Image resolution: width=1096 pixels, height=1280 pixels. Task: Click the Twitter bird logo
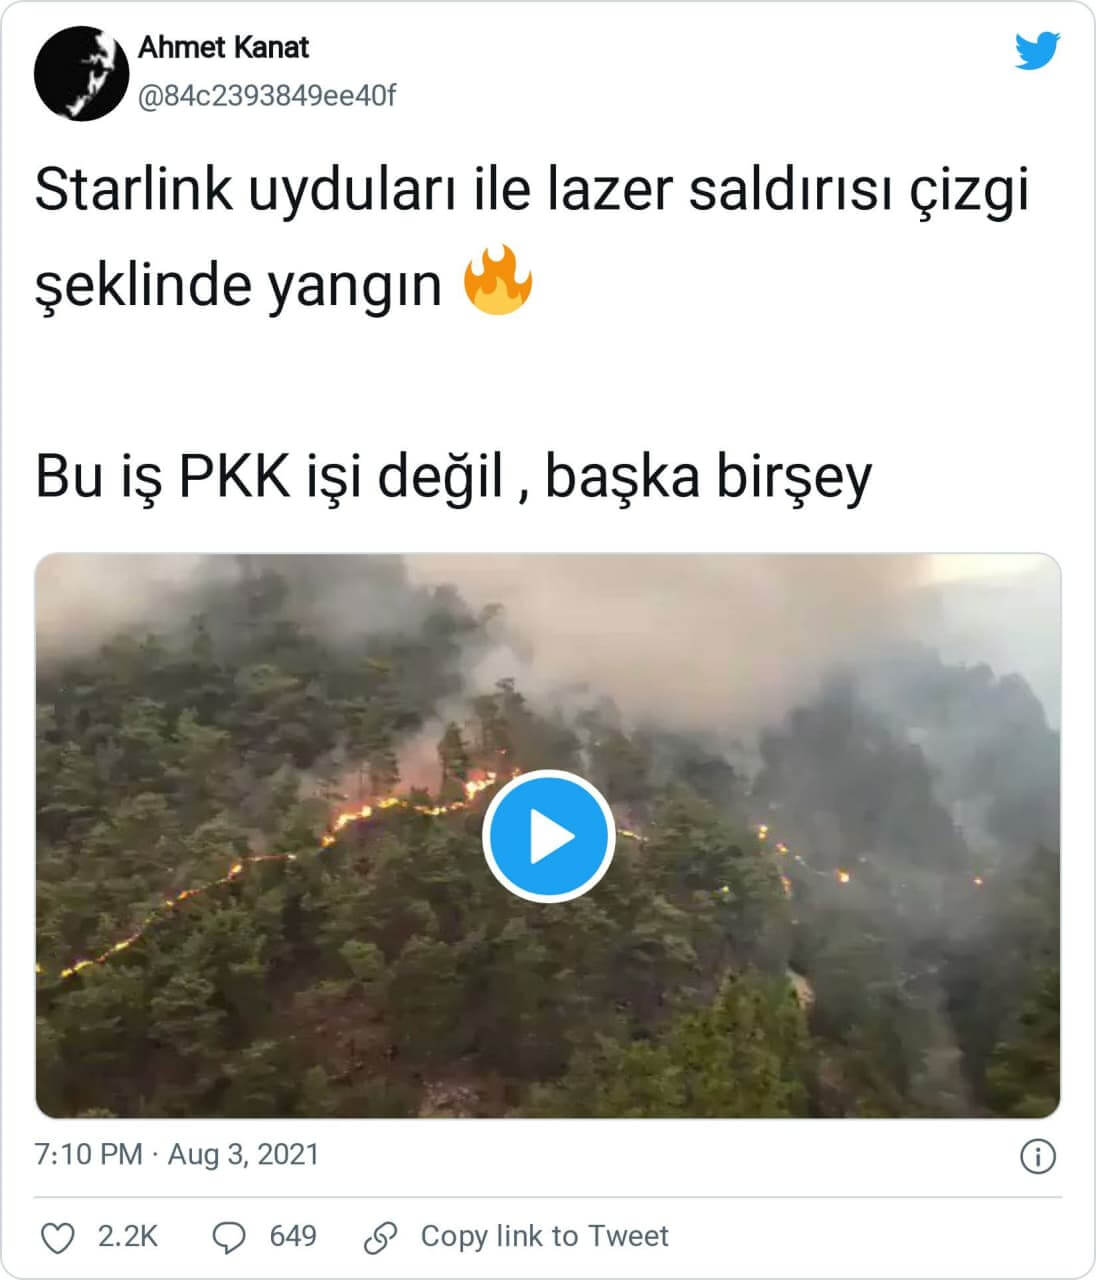pyautogui.click(x=1037, y=51)
